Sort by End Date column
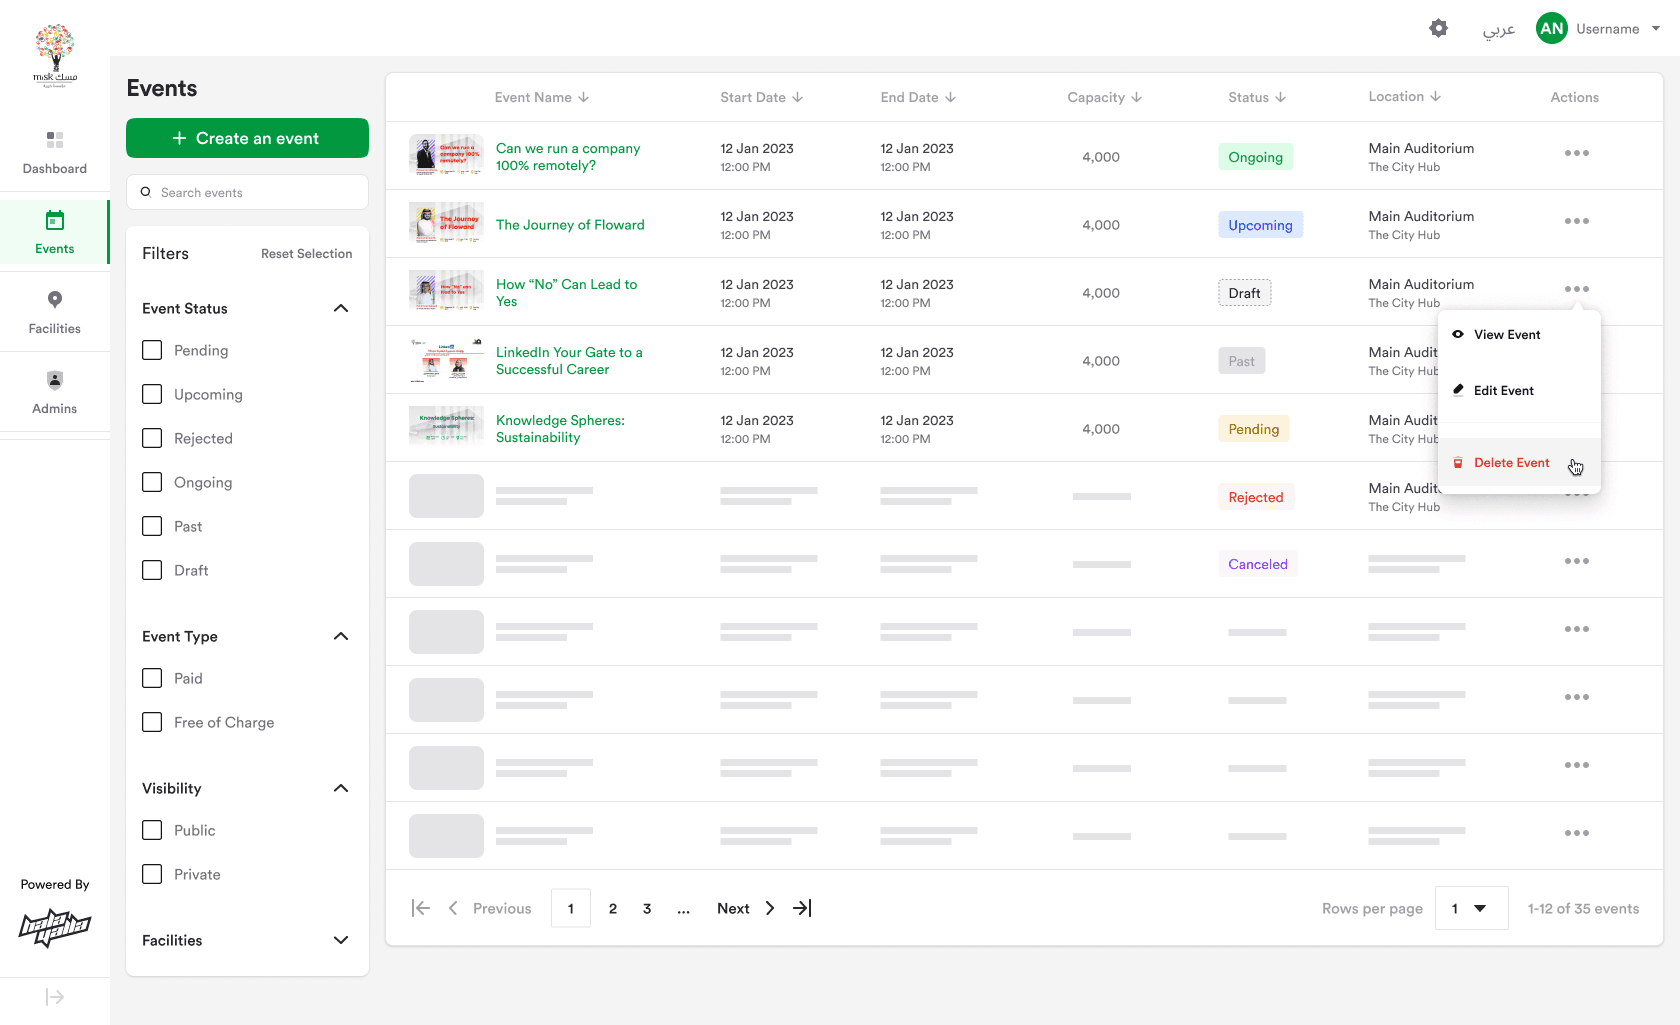 (x=918, y=97)
